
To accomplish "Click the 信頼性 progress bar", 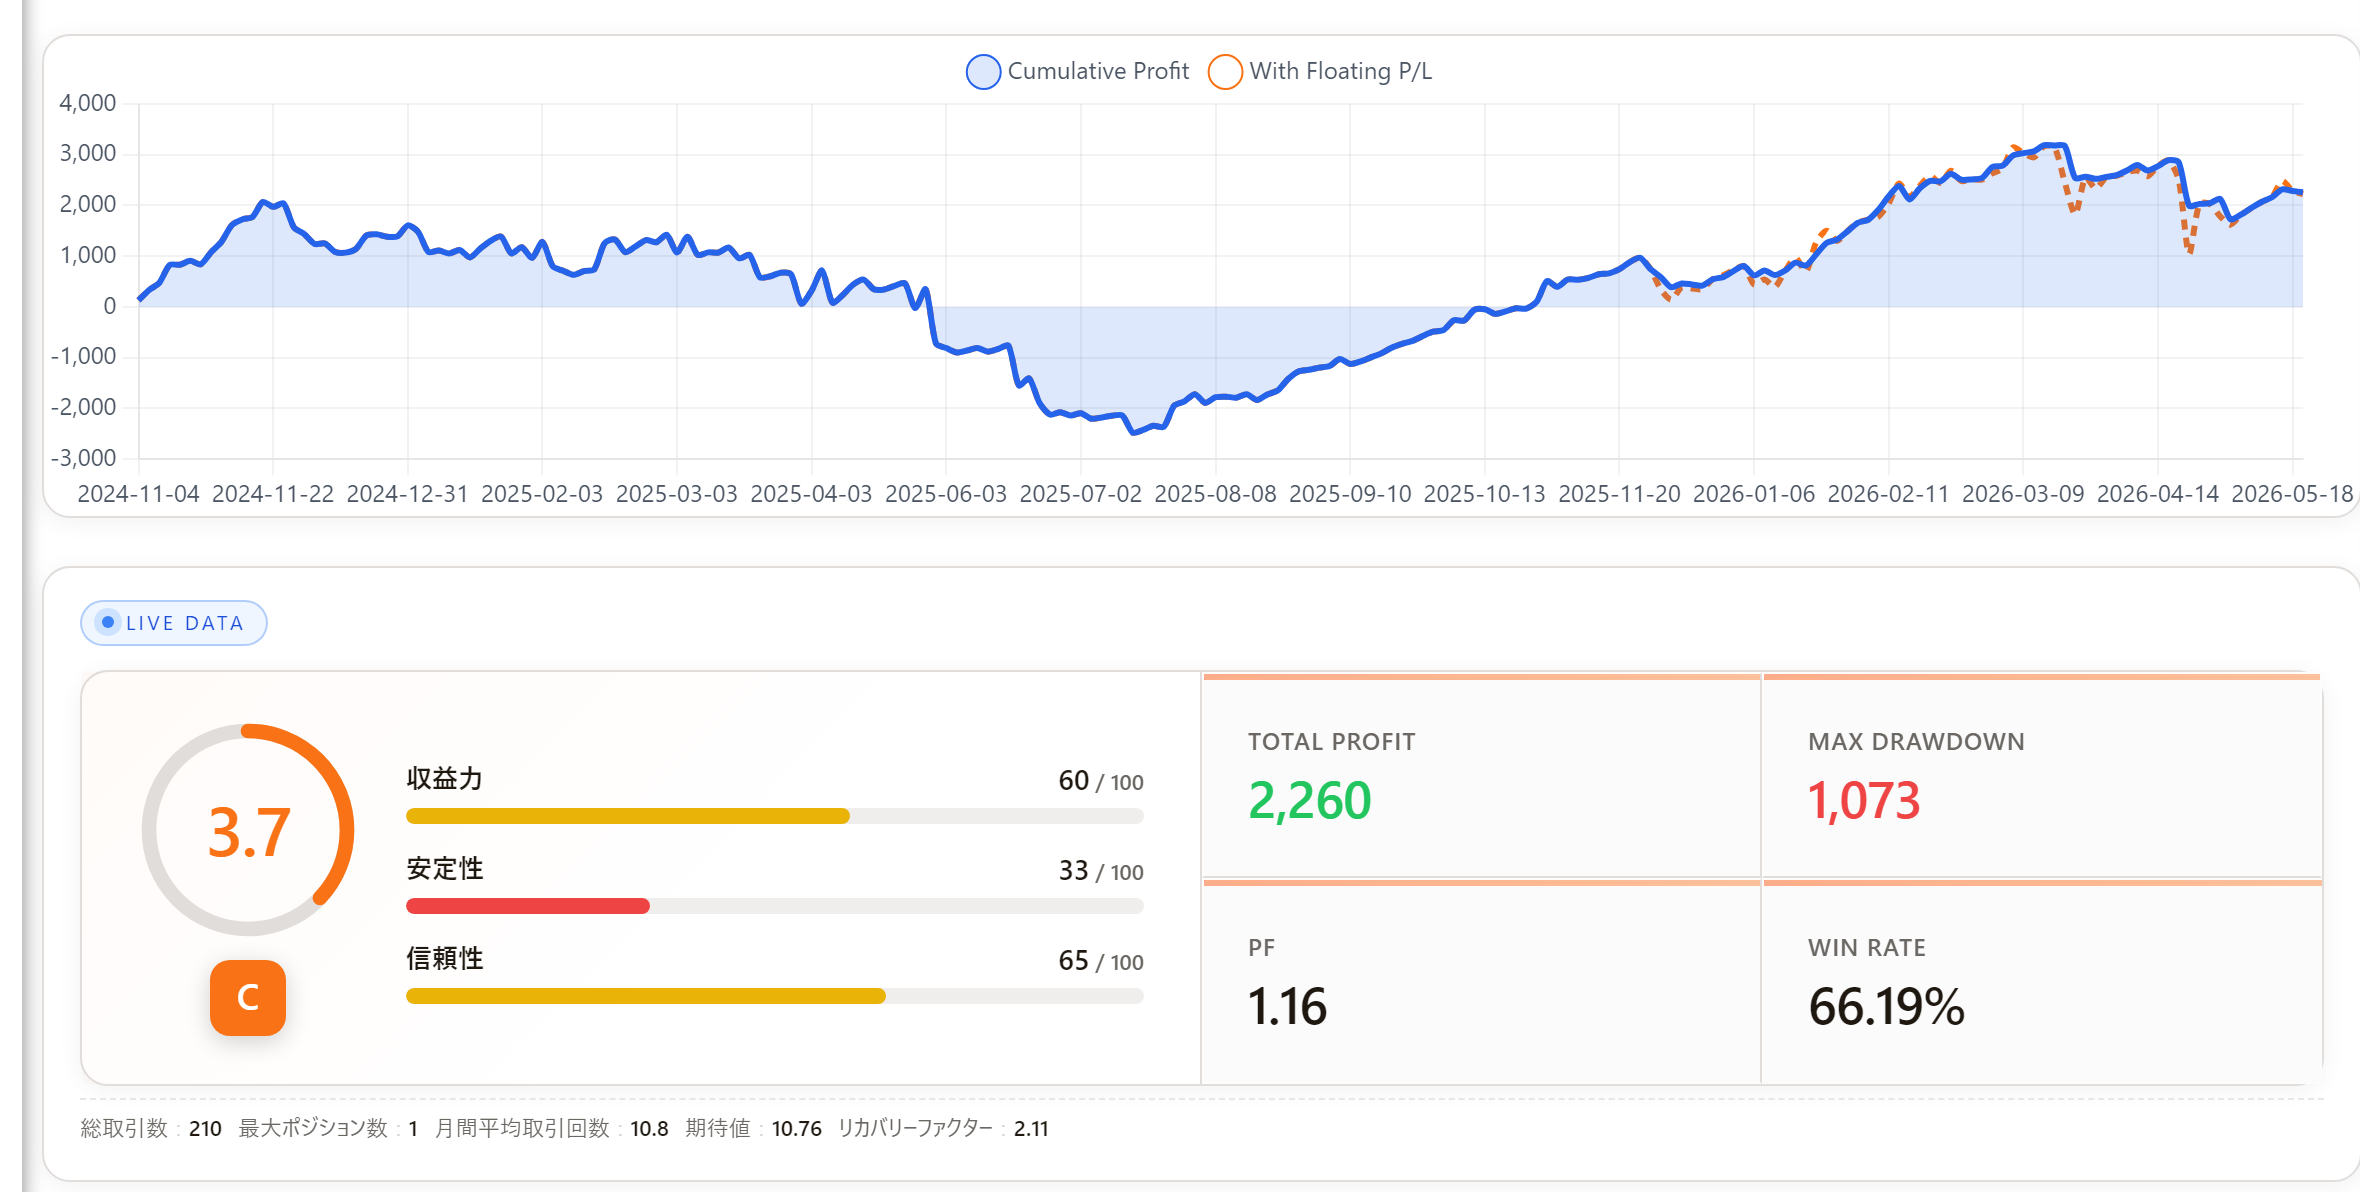I will [775, 996].
